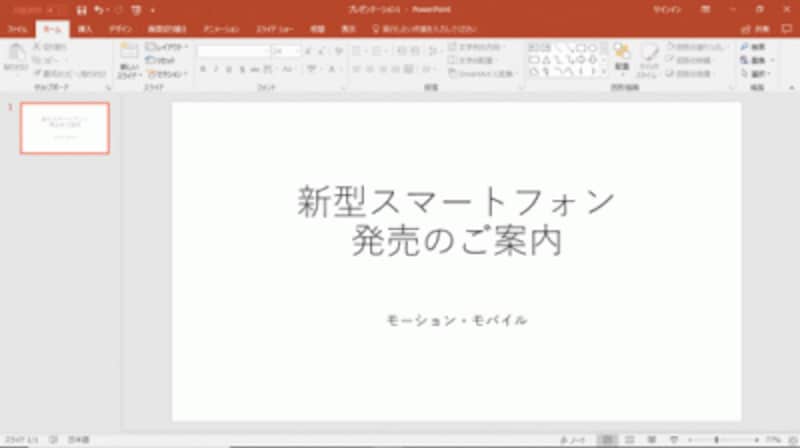Switch to the デザイン ribbon tab
Screen dimensions: 800x448
(x=120, y=29)
